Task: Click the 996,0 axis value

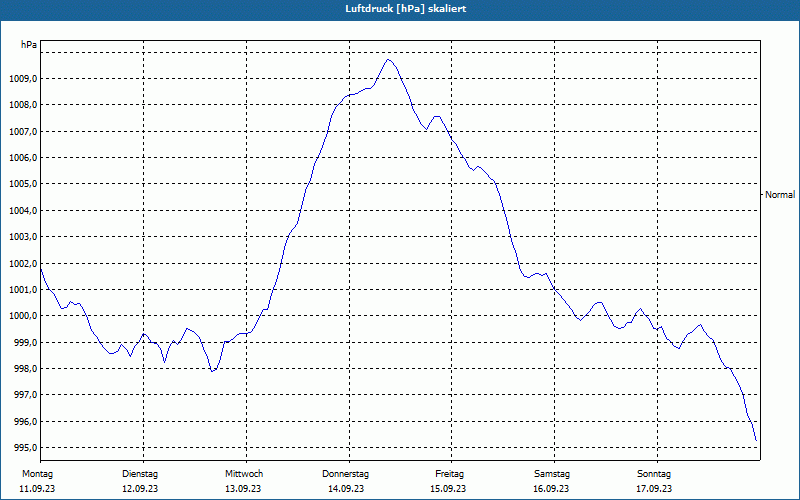Action: 25,421
